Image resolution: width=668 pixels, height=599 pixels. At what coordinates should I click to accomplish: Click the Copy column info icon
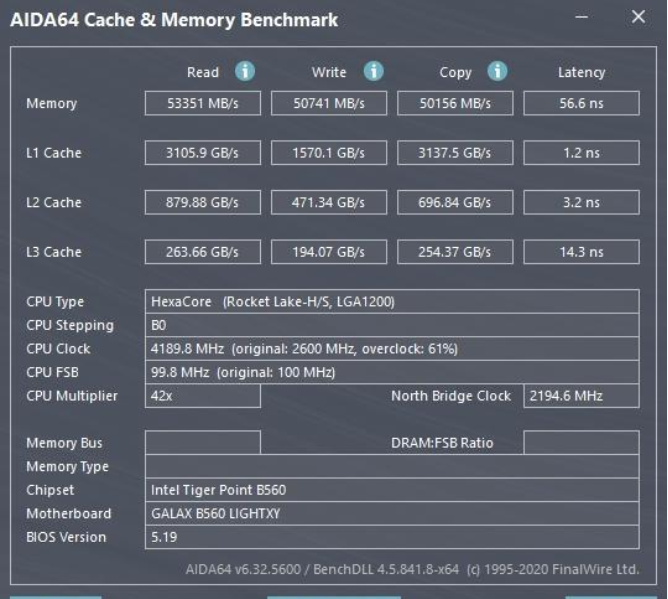(497, 71)
